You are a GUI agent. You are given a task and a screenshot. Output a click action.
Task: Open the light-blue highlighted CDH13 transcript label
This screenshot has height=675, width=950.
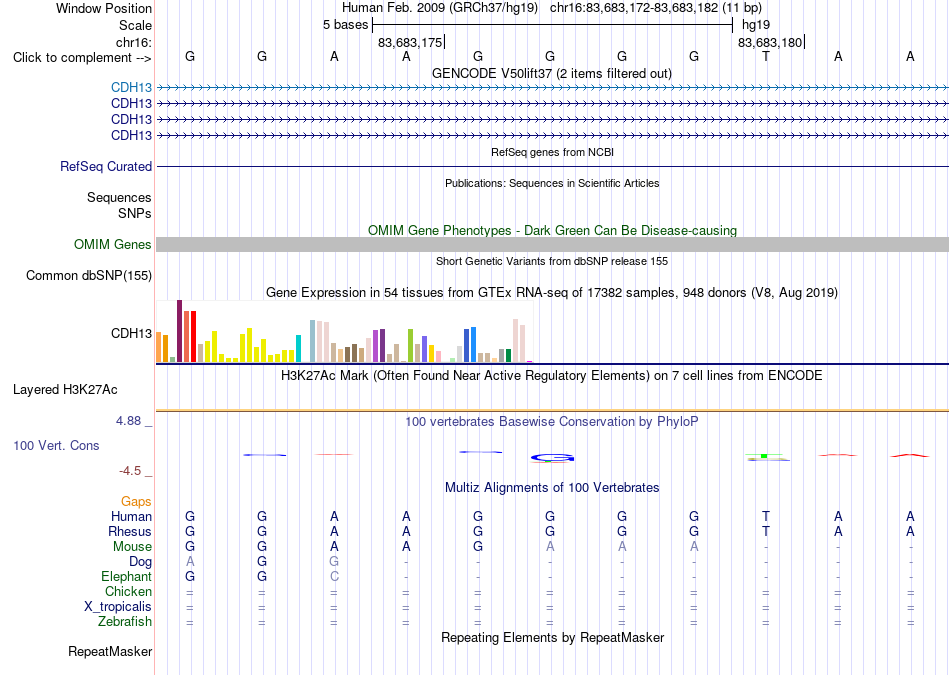click(131, 88)
